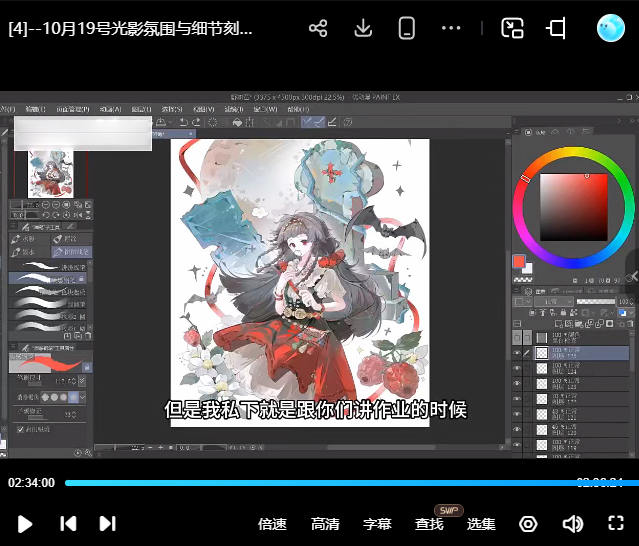Open the three-dots more options menu
Viewport: 639px width, 546px height.
coord(451,28)
